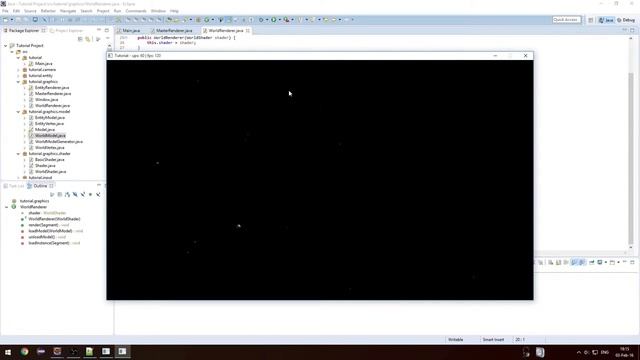Select render(Segment) method in Outline
640x360 pixels.
pos(49,225)
